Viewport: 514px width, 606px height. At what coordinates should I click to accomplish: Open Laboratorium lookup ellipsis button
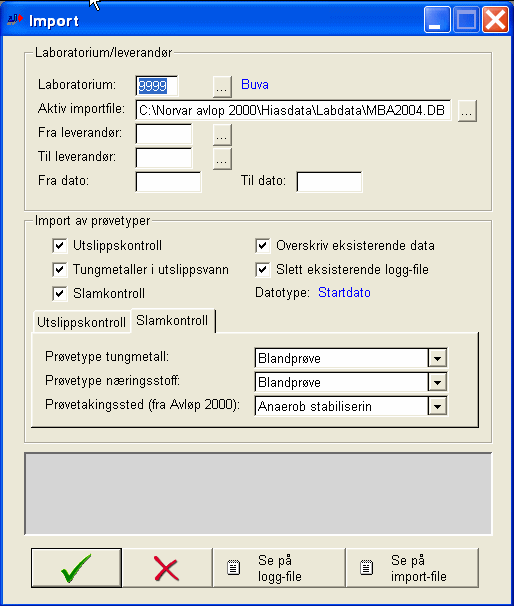222,87
